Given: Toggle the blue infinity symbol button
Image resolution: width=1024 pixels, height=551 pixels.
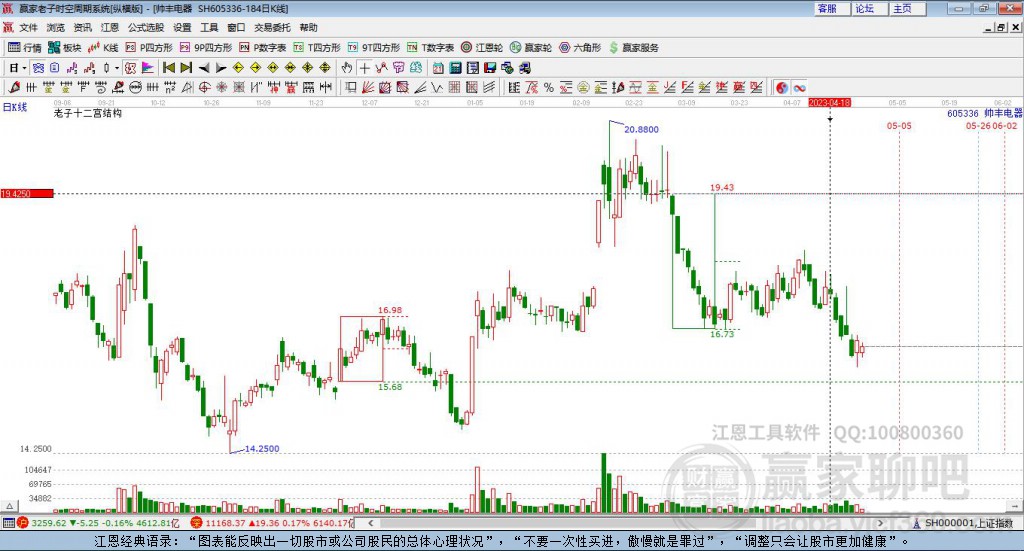Looking at the screenshot, I should [799, 87].
